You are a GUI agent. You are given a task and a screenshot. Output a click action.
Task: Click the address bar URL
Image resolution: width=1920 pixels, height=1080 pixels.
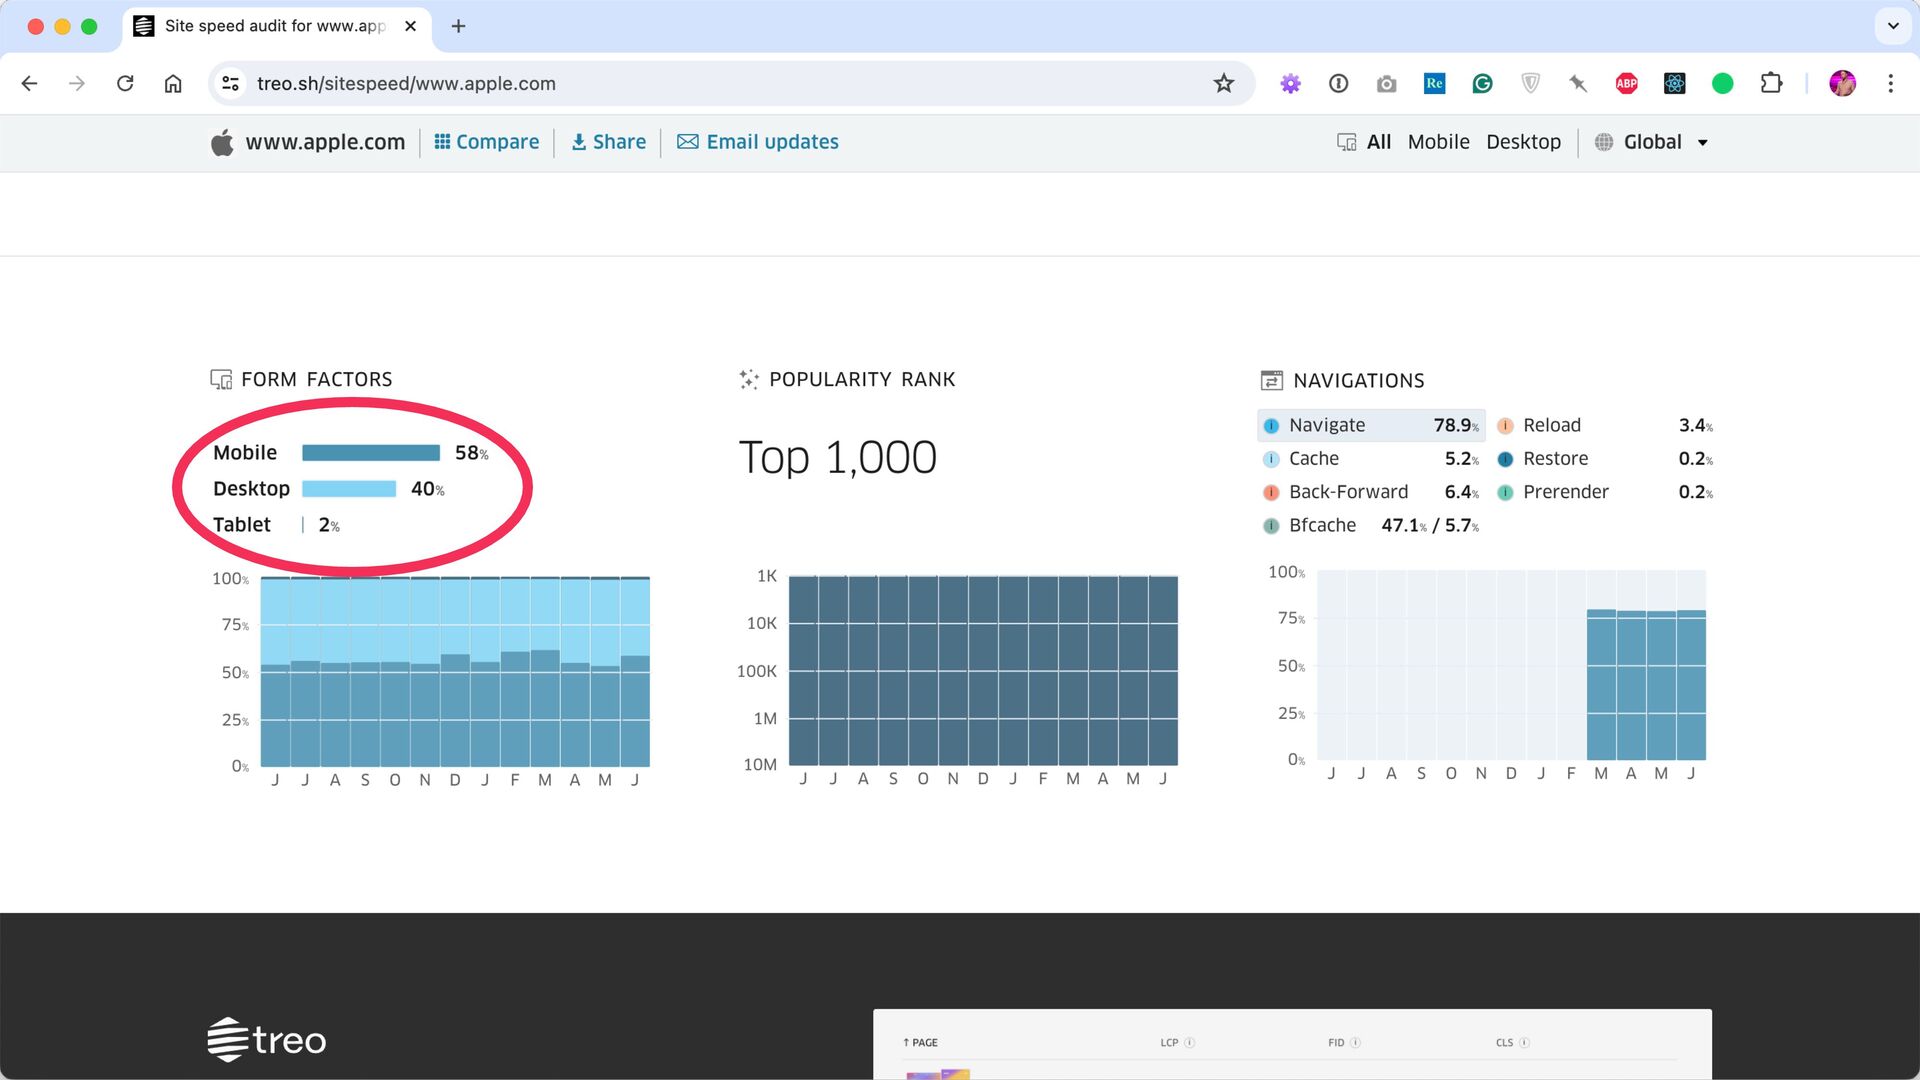406,84
